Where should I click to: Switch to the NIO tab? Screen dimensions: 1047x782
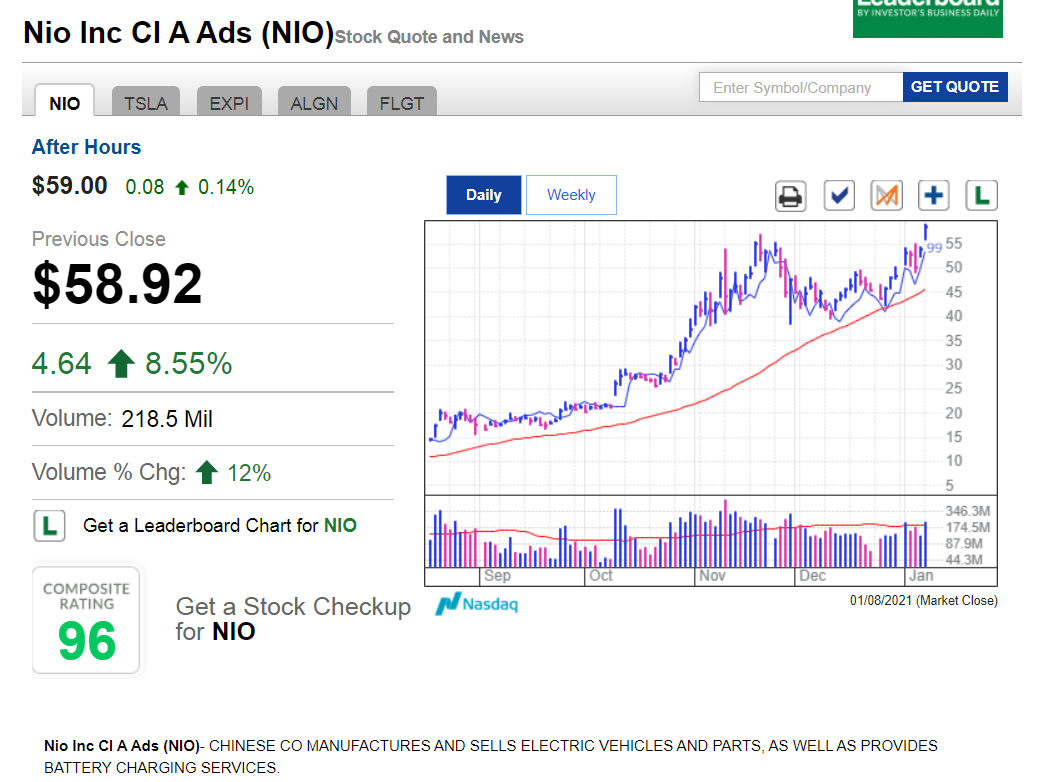point(65,103)
